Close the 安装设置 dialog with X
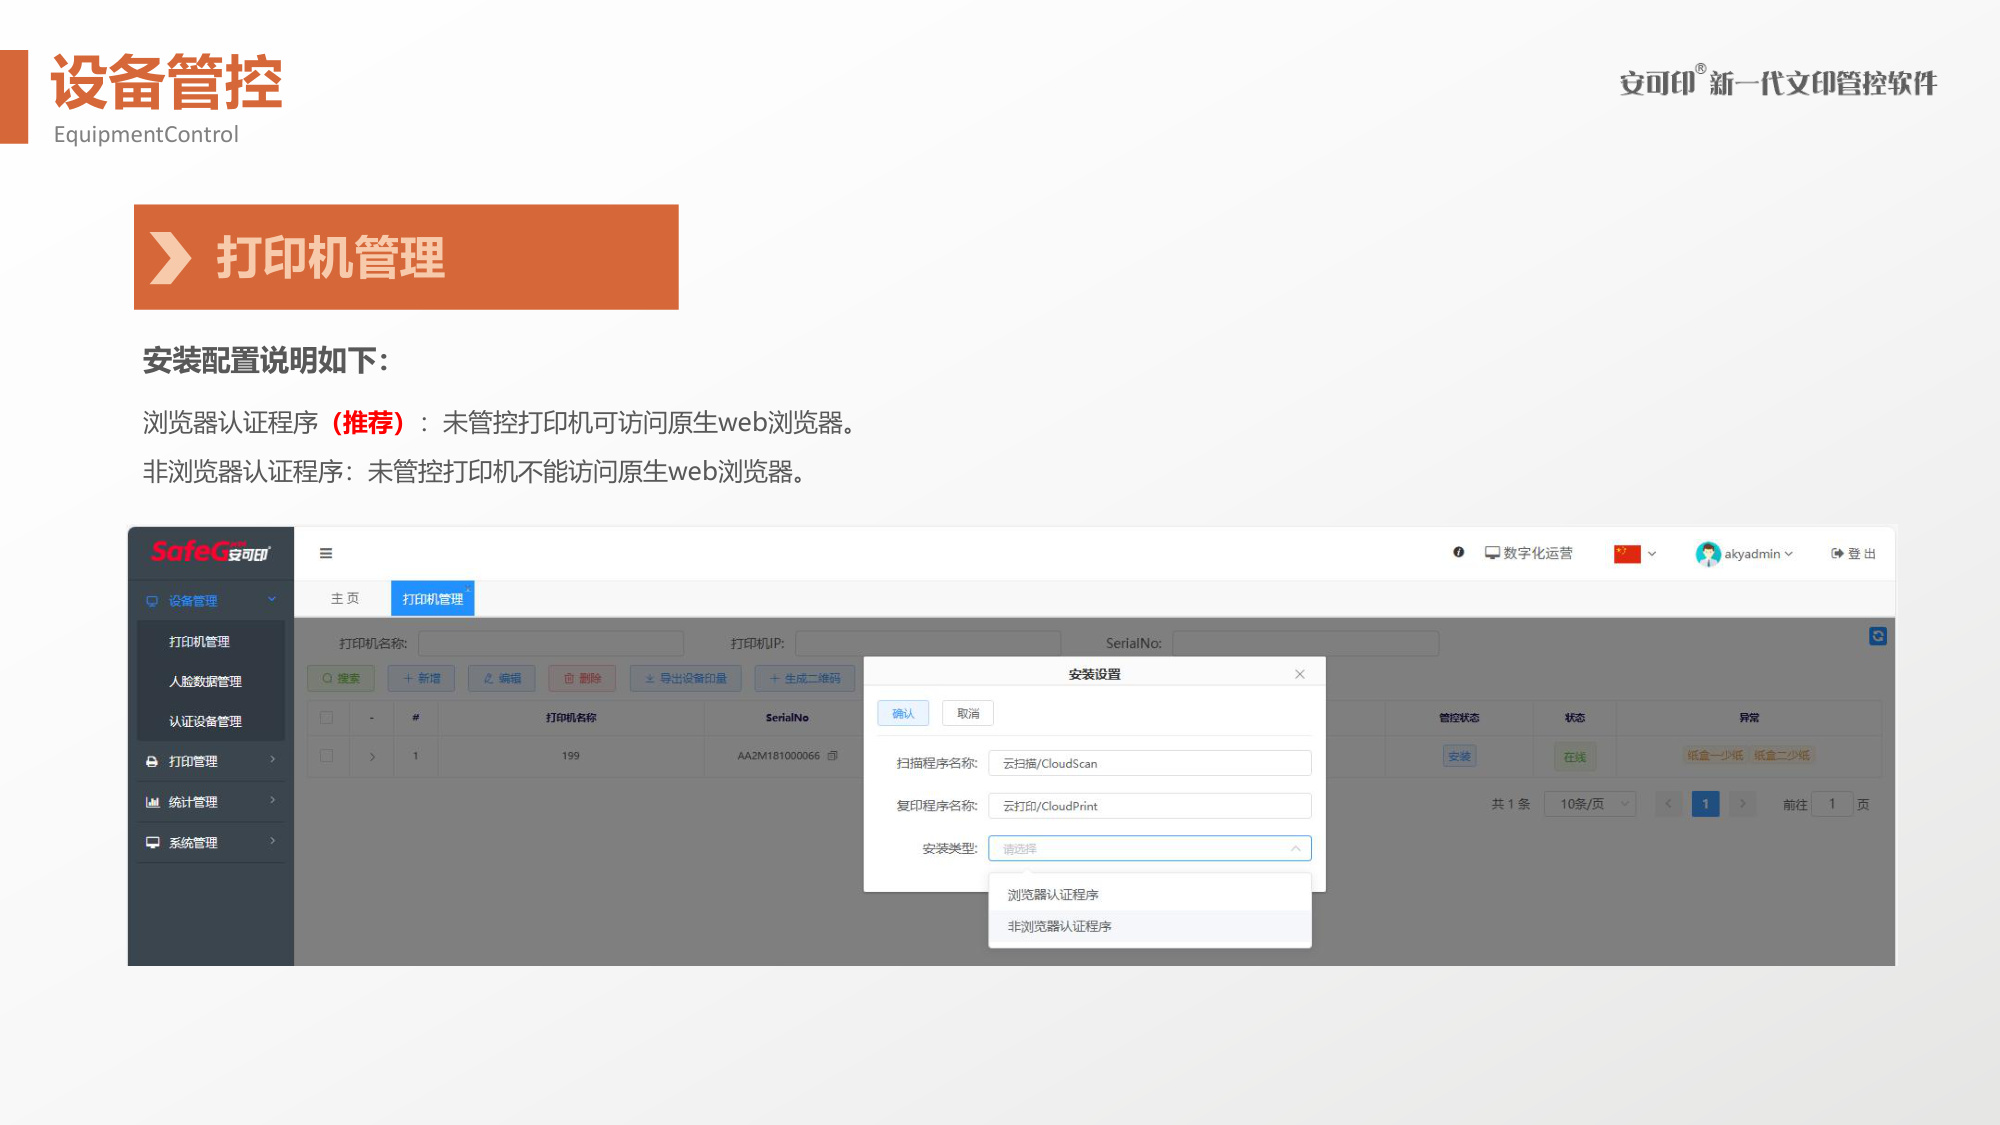This screenshot has height=1125, width=2000. pyautogui.click(x=1300, y=674)
